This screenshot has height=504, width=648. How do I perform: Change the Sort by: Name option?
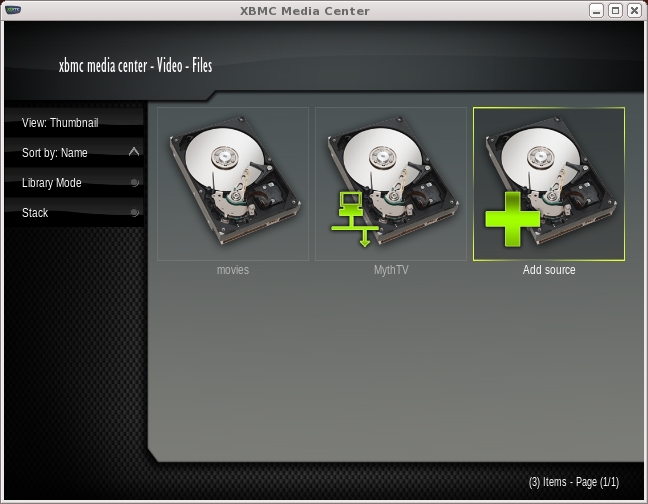coord(55,153)
